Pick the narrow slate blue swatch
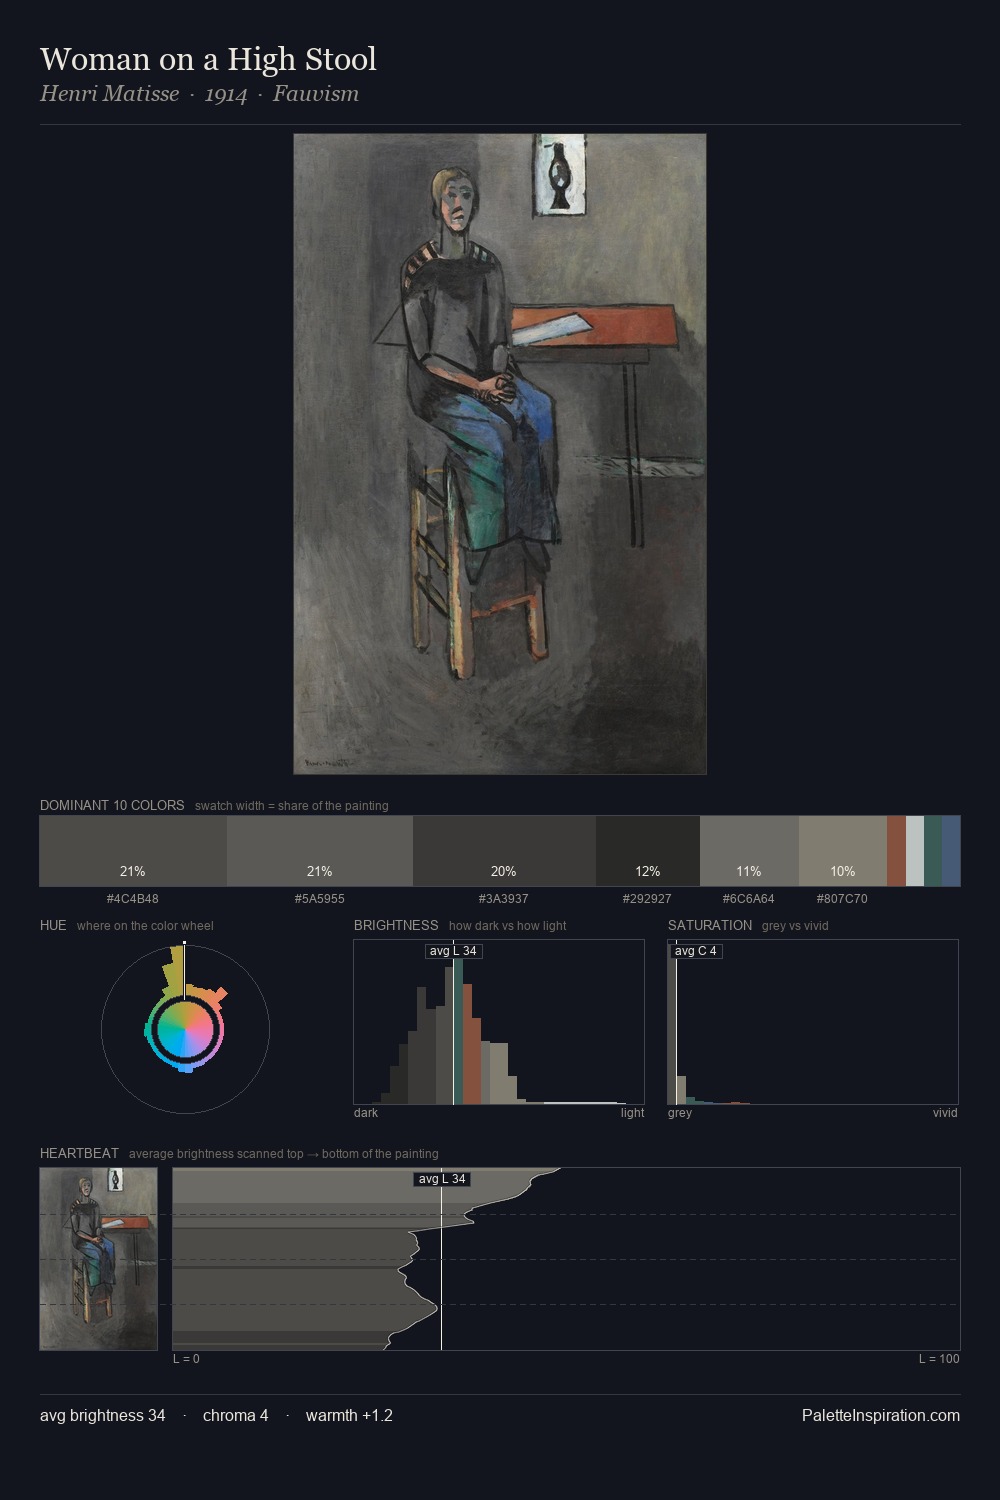 click(x=951, y=851)
